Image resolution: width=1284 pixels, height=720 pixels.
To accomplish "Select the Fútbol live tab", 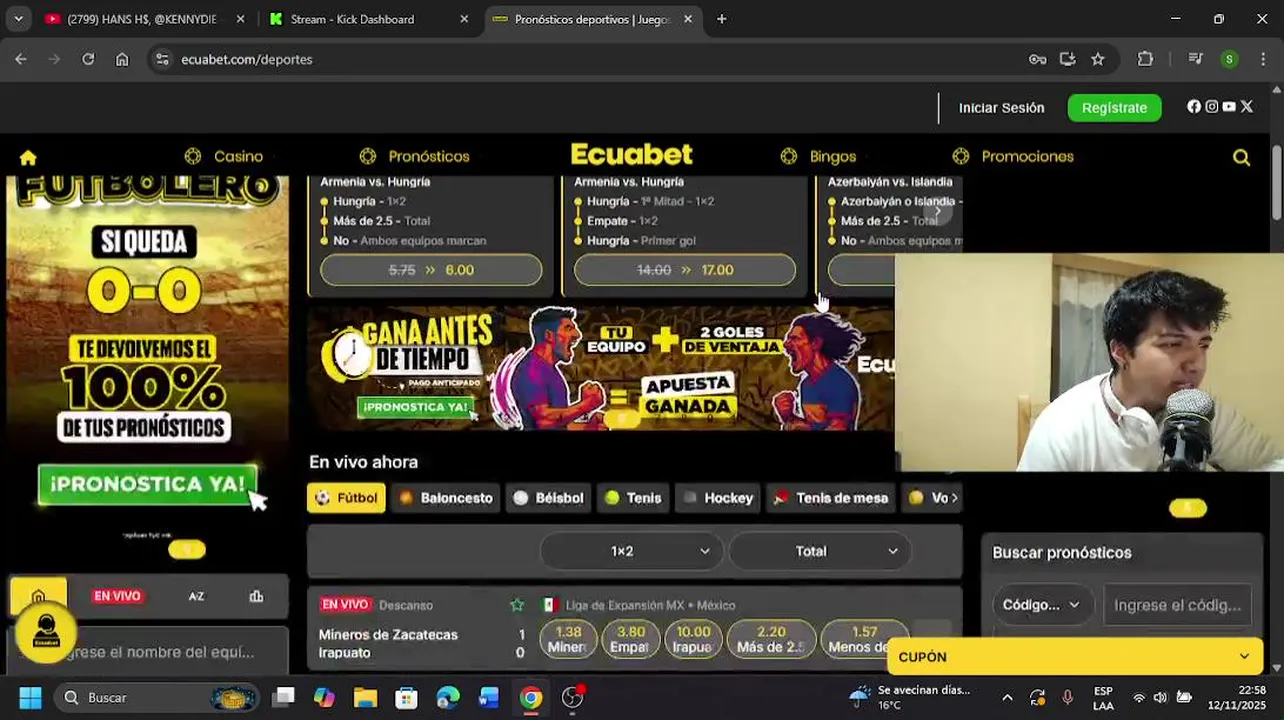I will tap(346, 498).
